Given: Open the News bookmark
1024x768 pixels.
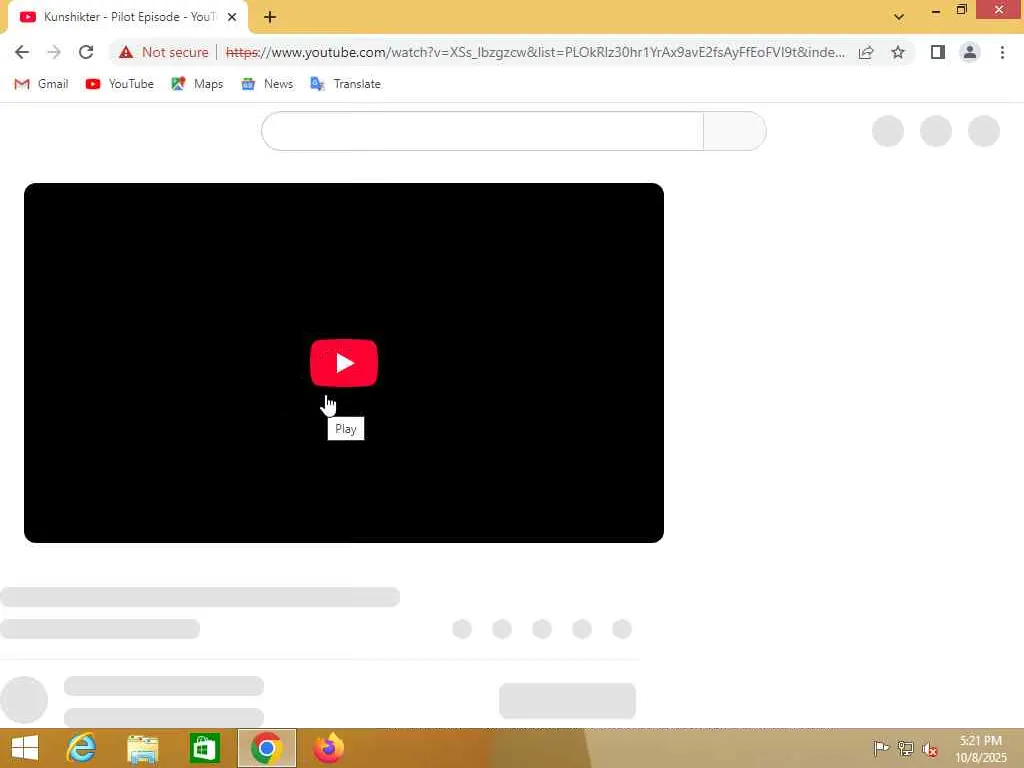Looking at the screenshot, I should [266, 84].
